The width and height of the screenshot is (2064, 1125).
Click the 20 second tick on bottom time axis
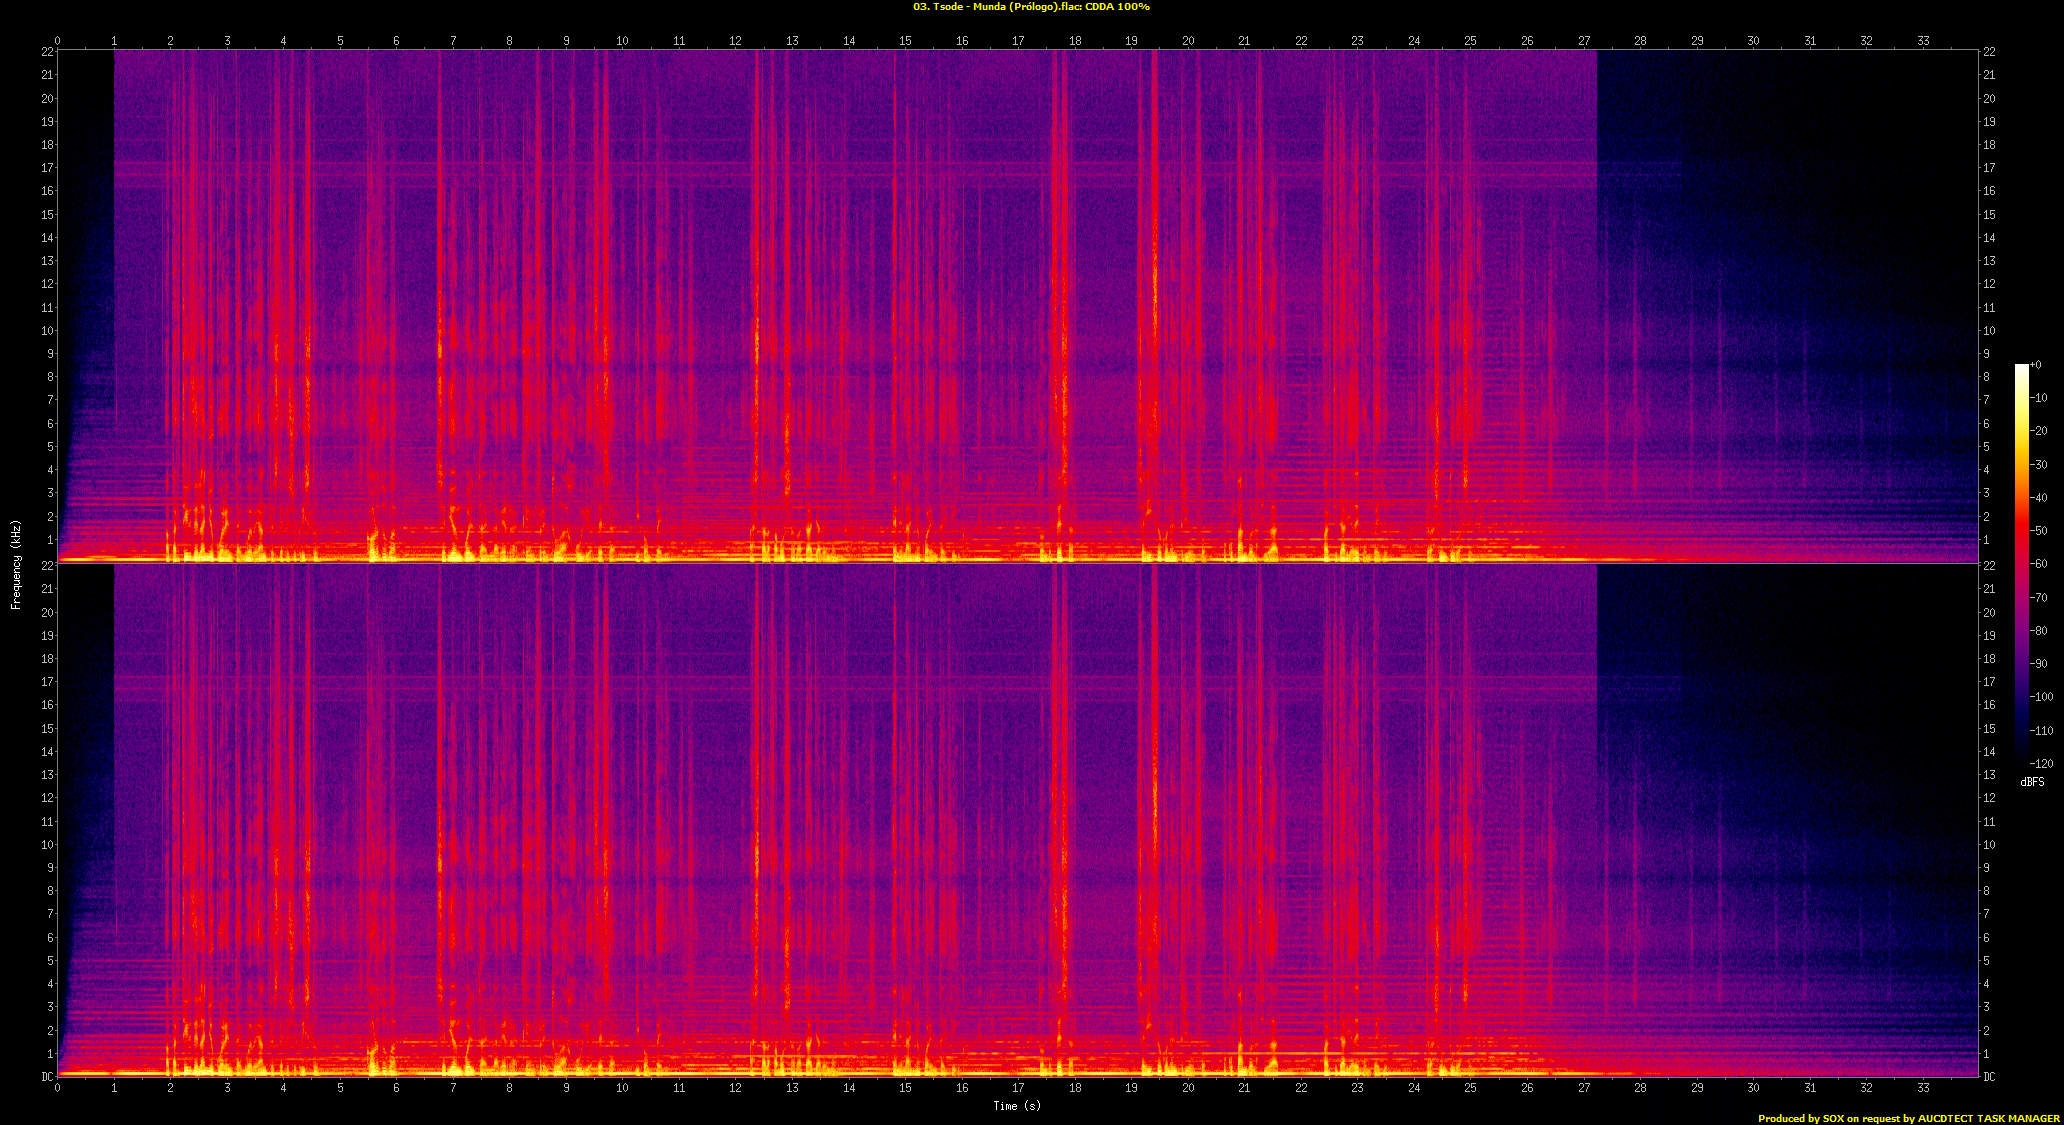tap(1188, 1088)
